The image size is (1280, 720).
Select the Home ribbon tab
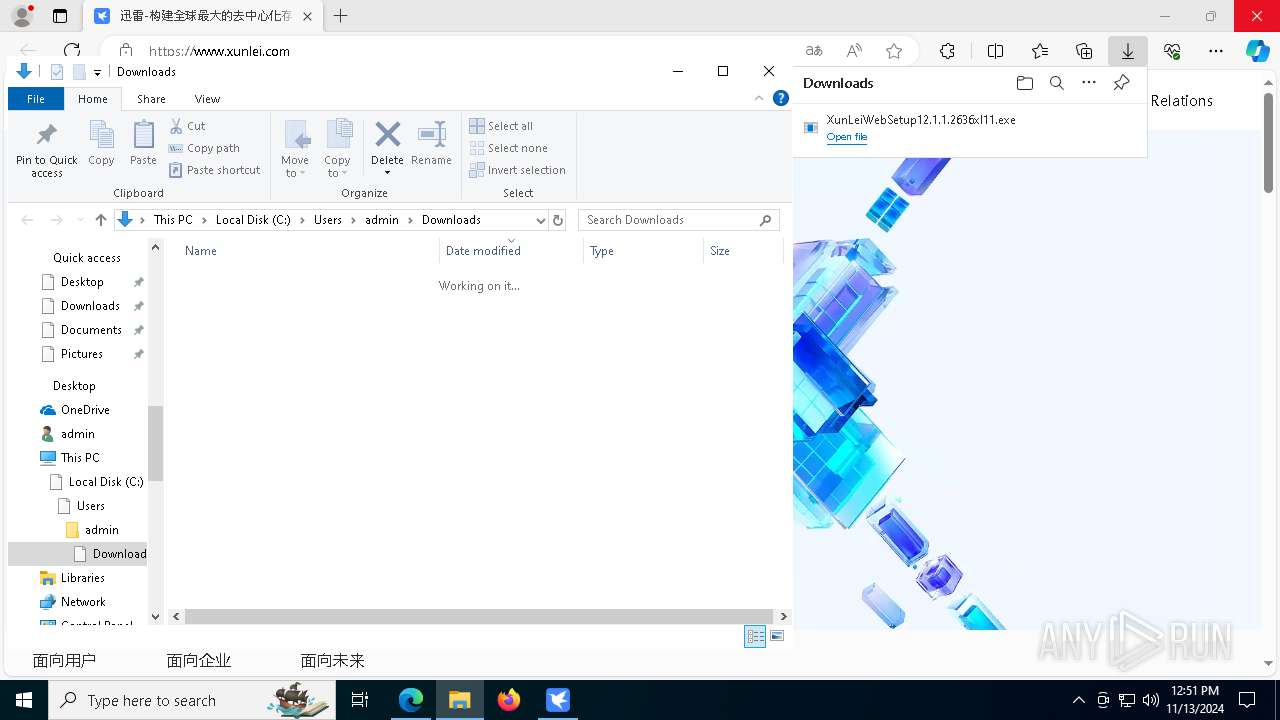click(x=93, y=99)
